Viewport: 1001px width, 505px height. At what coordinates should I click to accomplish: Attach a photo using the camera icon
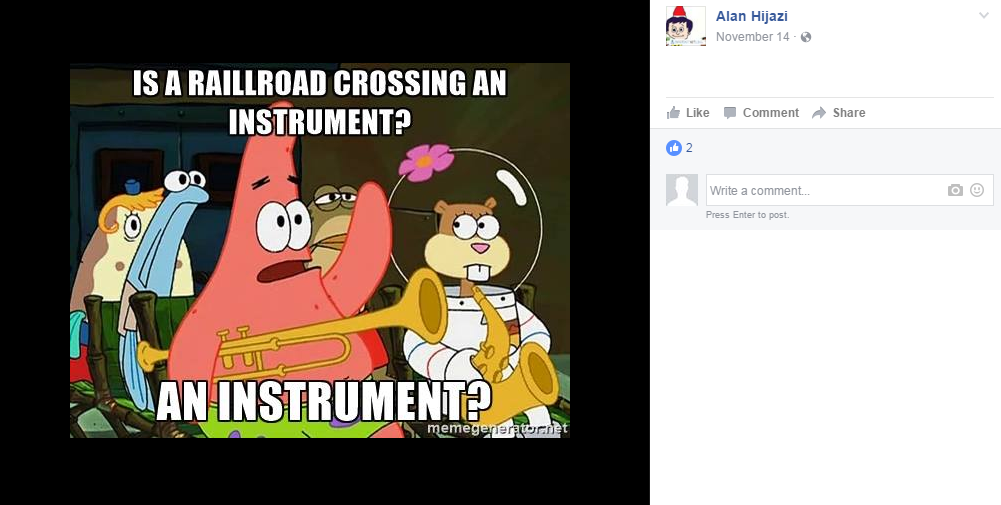(x=955, y=190)
